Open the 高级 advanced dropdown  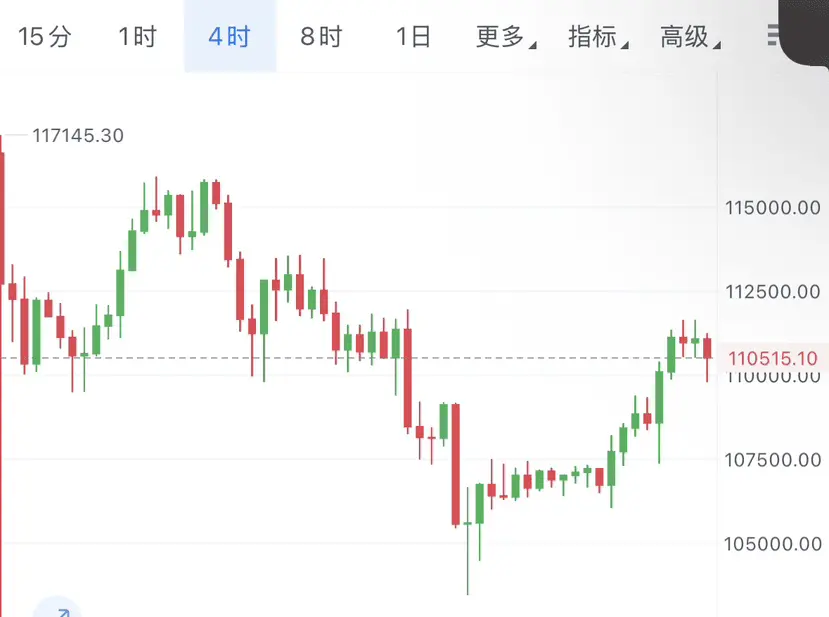(x=689, y=38)
